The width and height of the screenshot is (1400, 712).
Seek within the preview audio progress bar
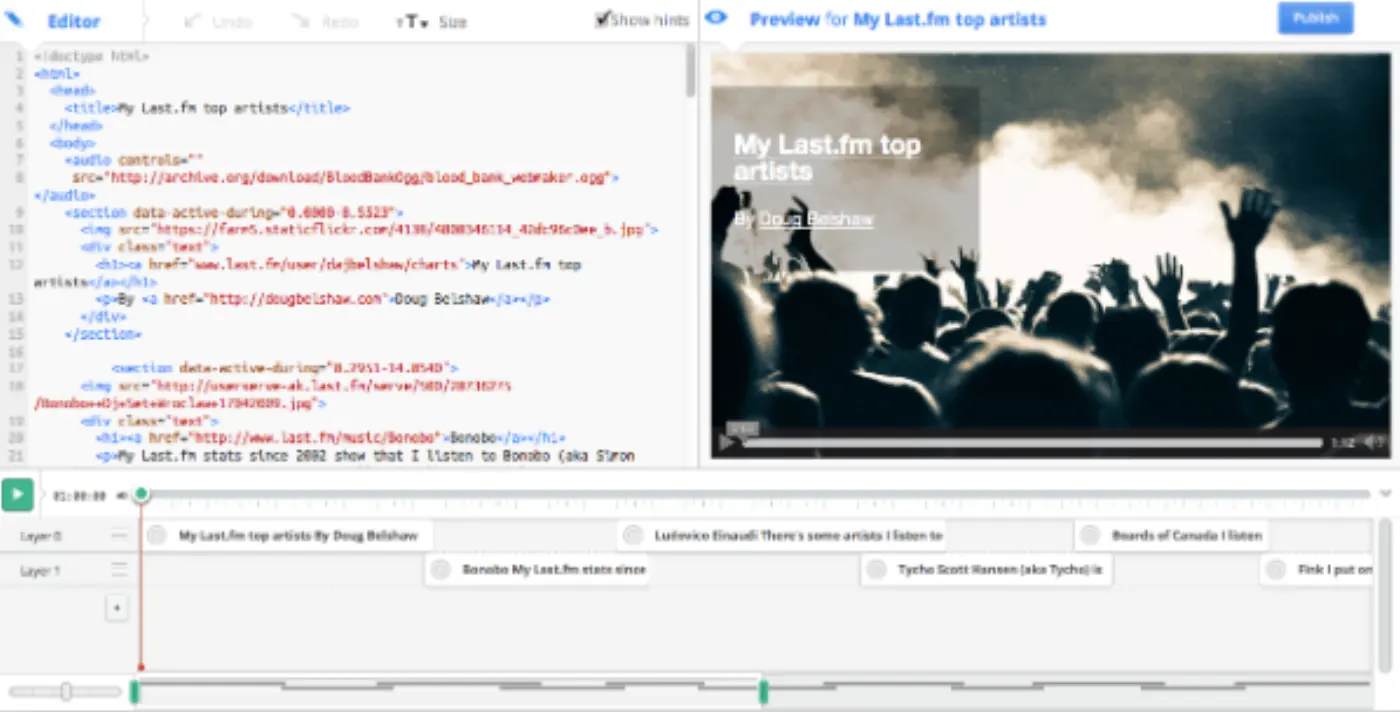pyautogui.click(x=1033, y=443)
